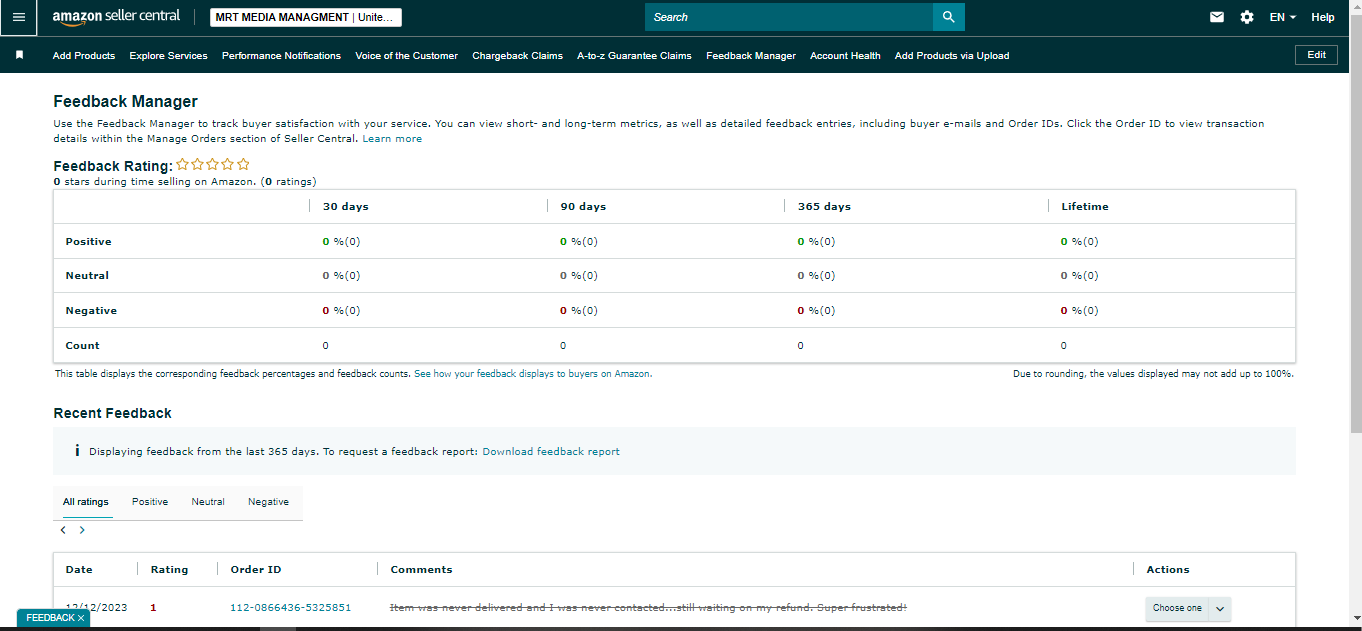Image resolution: width=1362 pixels, height=631 pixels.
Task: Click the Feedback Manager page heading
Action: tap(125, 102)
